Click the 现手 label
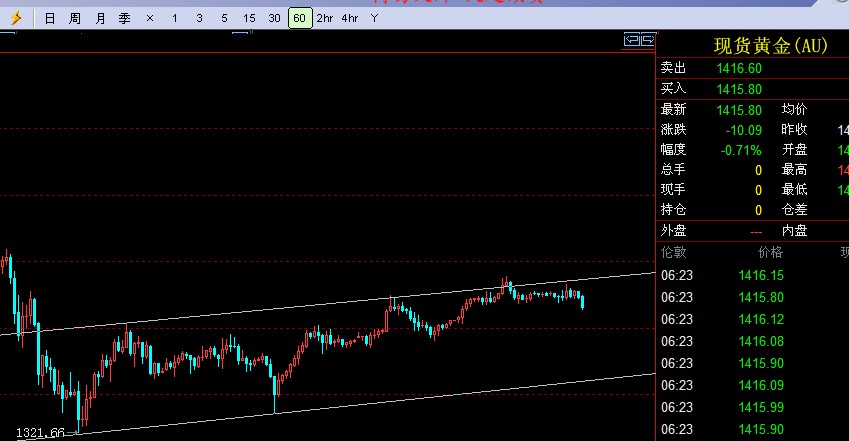Image resolution: width=849 pixels, height=441 pixels. [673, 190]
